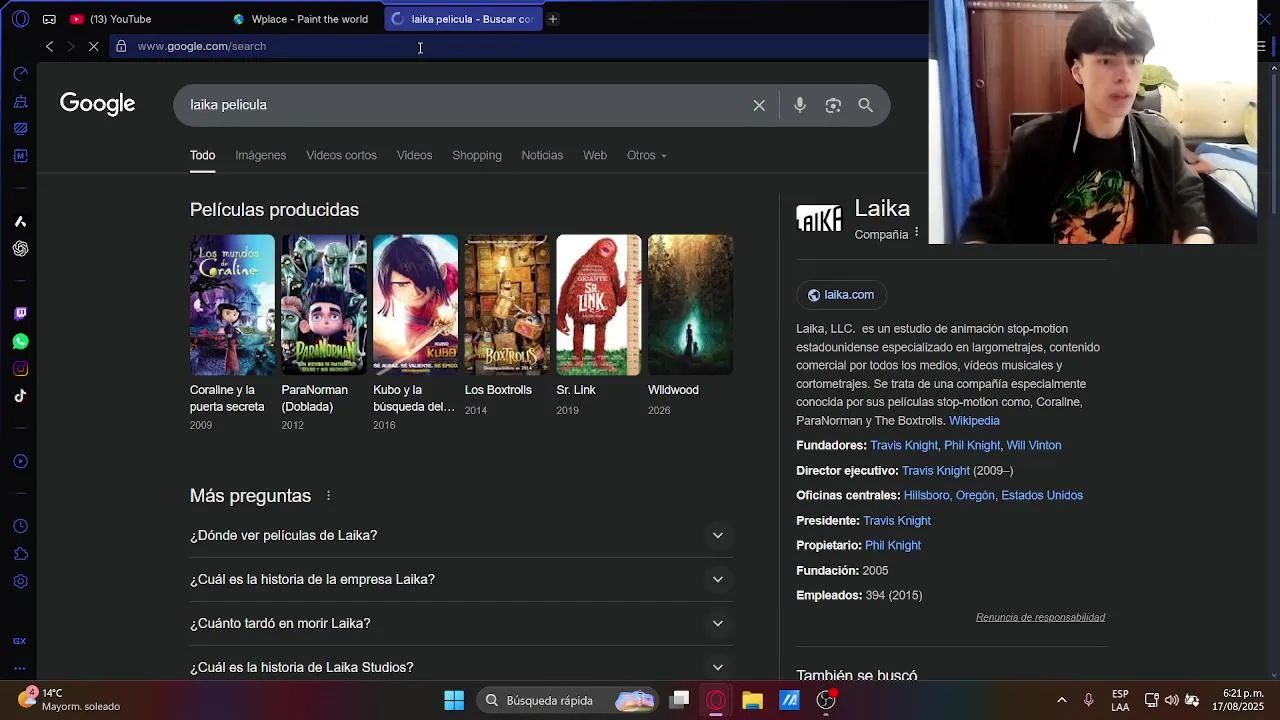Open the Wikipedia link in description
The width and height of the screenshot is (1280, 720).
pyautogui.click(x=974, y=421)
